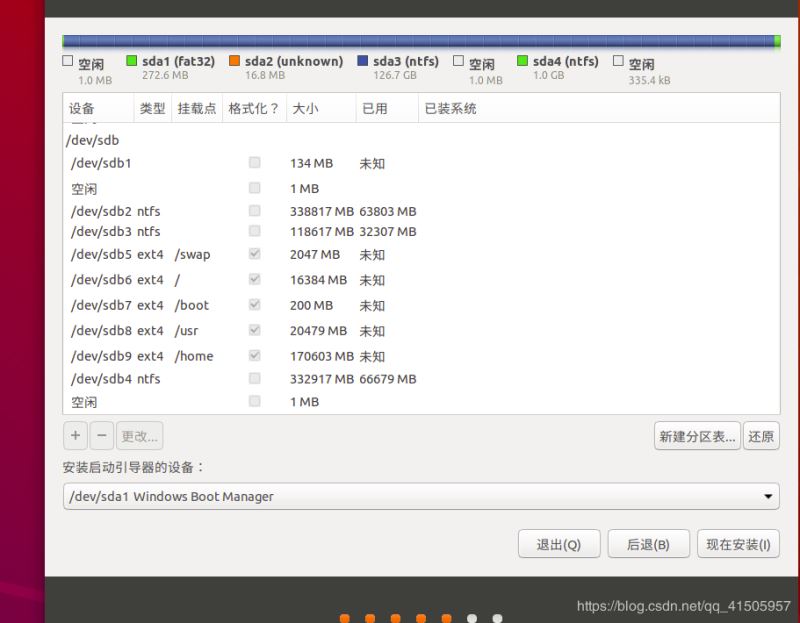The height and width of the screenshot is (623, 800).
Task: Click the 还原 revert button
Action: pyautogui.click(x=761, y=436)
